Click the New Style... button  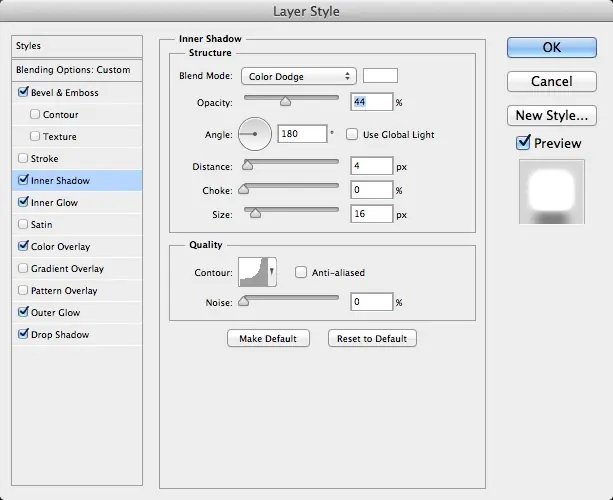pos(552,115)
